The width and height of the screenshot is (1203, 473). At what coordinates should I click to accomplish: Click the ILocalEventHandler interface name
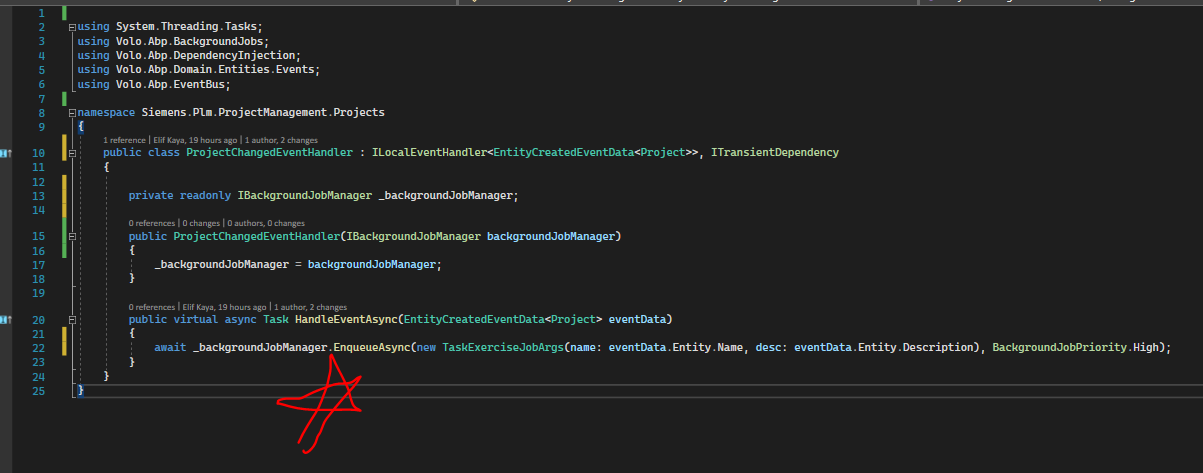tap(430, 153)
